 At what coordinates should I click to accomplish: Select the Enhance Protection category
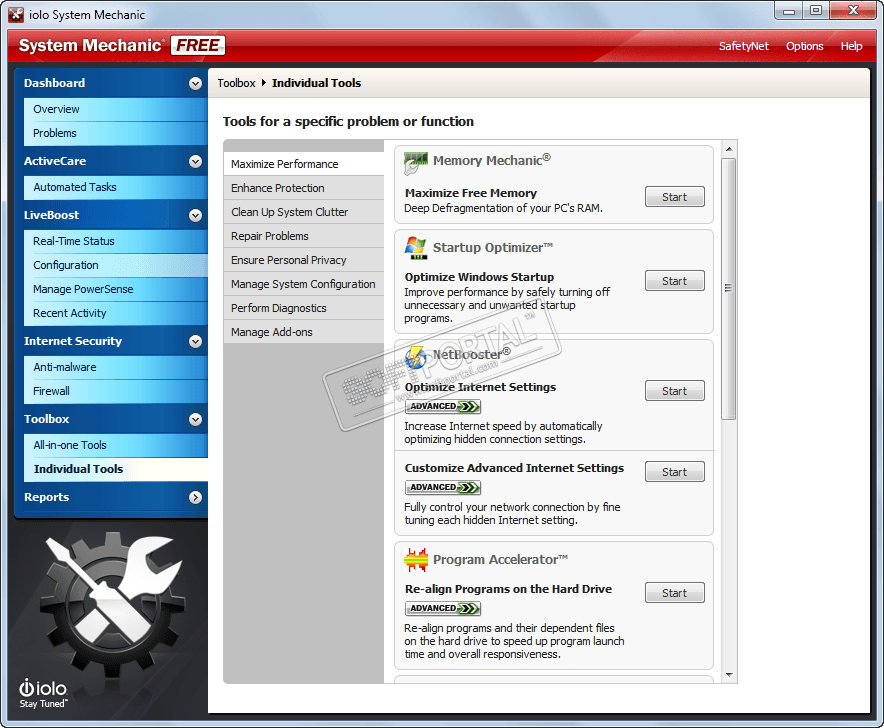click(x=304, y=188)
